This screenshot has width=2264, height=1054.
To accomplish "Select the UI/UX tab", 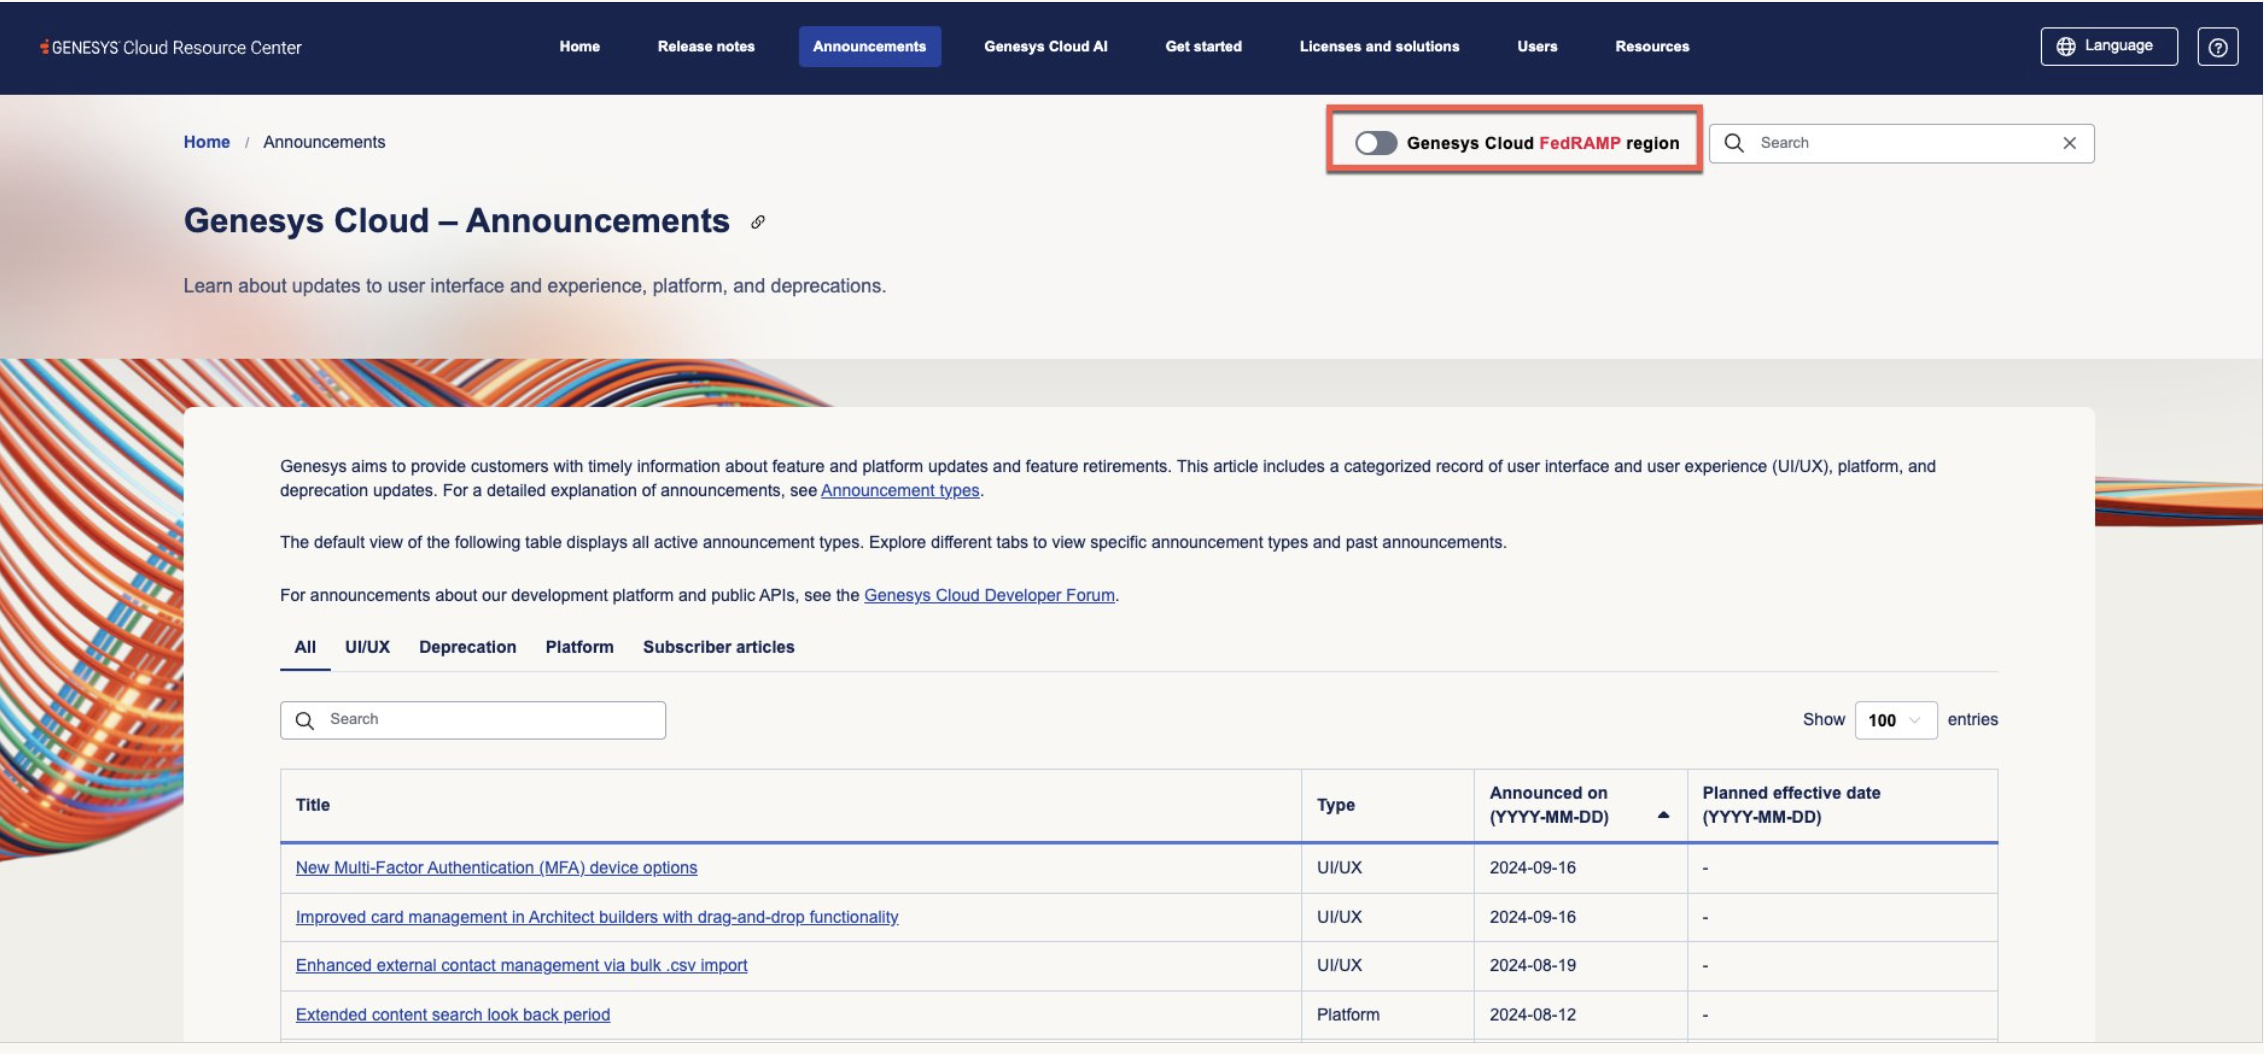I will pos(367,647).
